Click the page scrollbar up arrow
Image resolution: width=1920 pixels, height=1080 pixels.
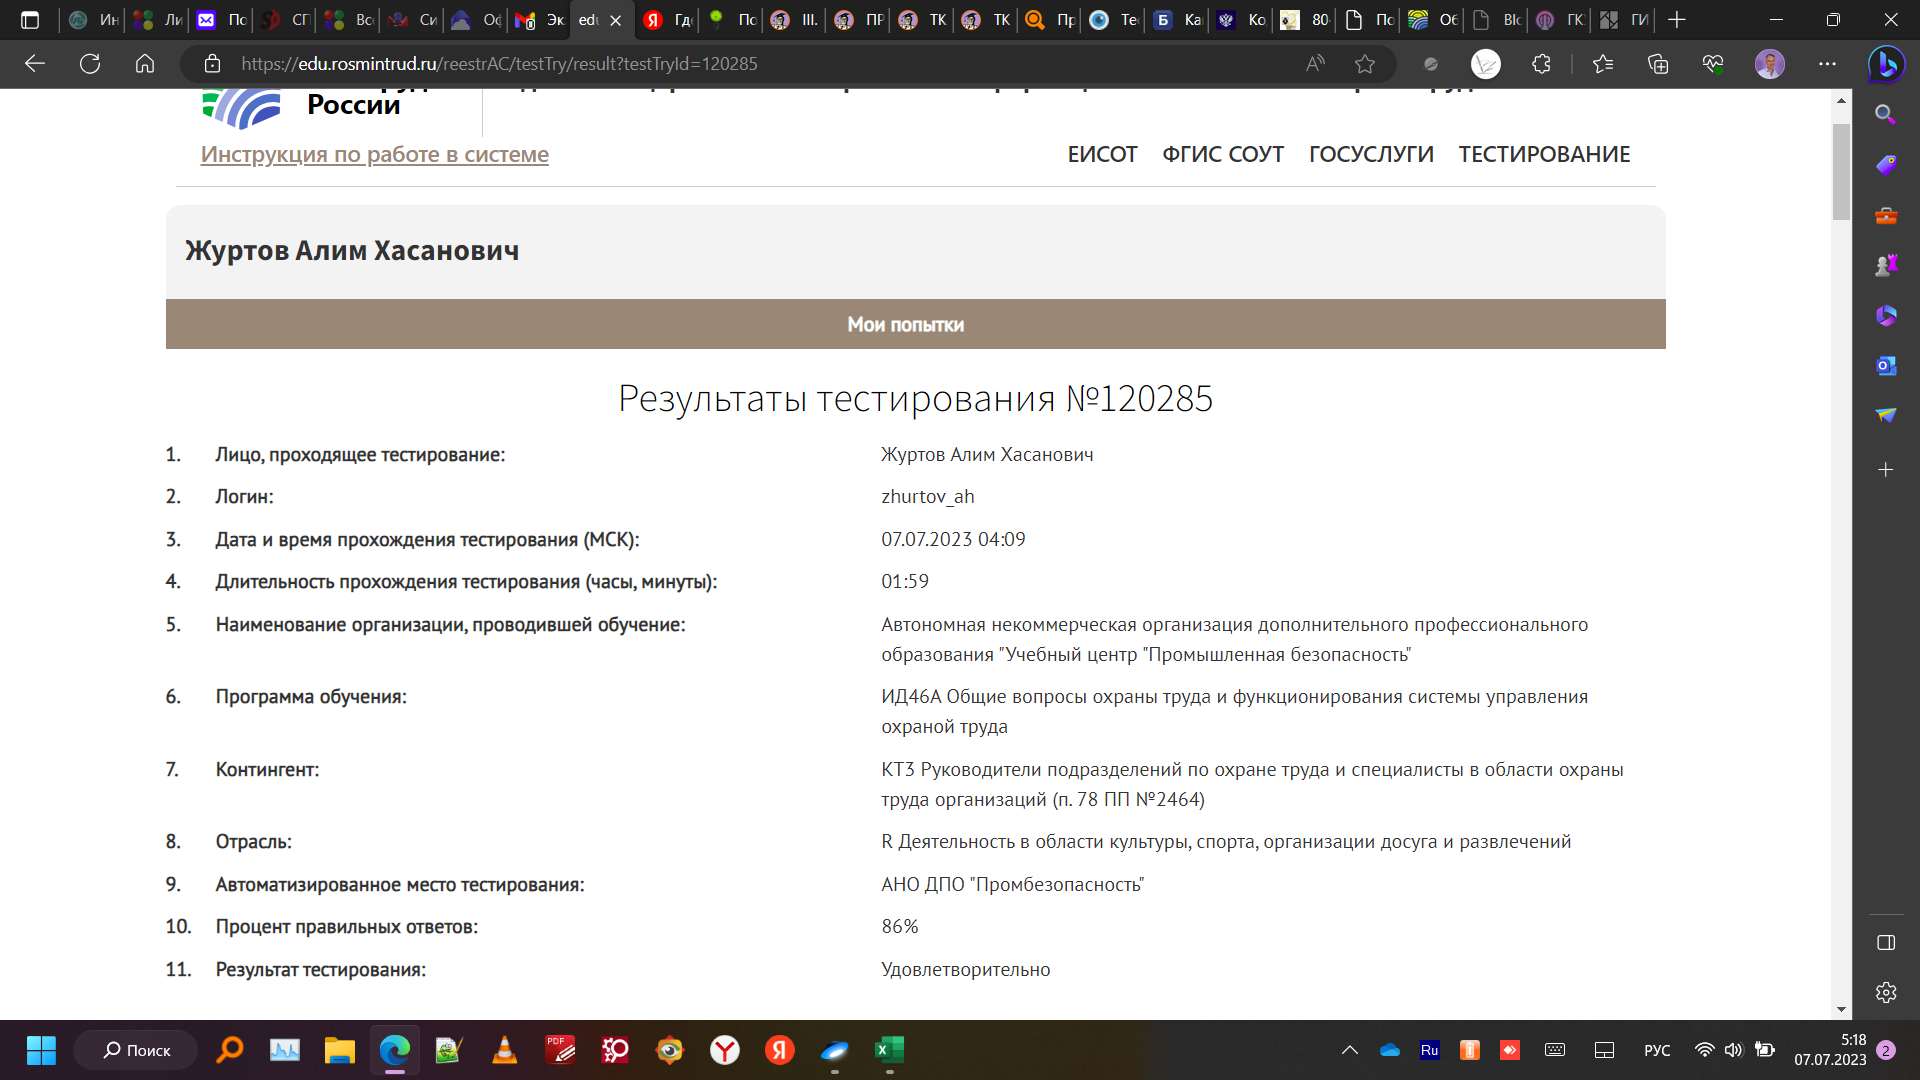coord(1841,101)
